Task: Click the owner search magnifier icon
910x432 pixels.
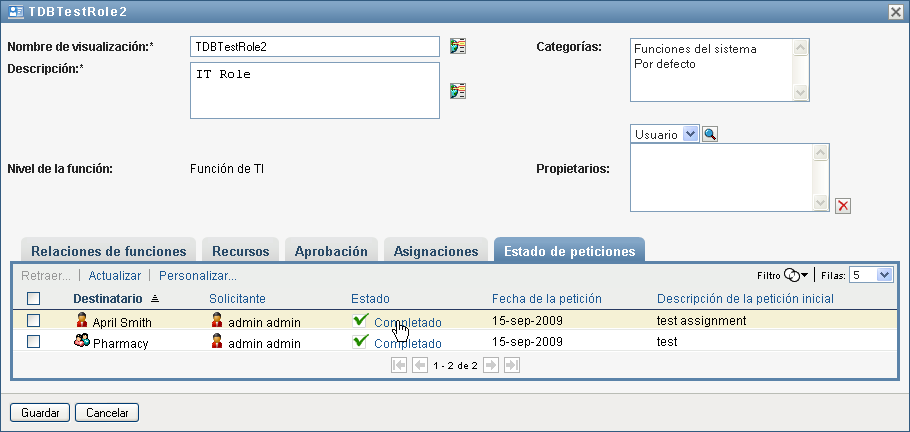Action: click(710, 134)
